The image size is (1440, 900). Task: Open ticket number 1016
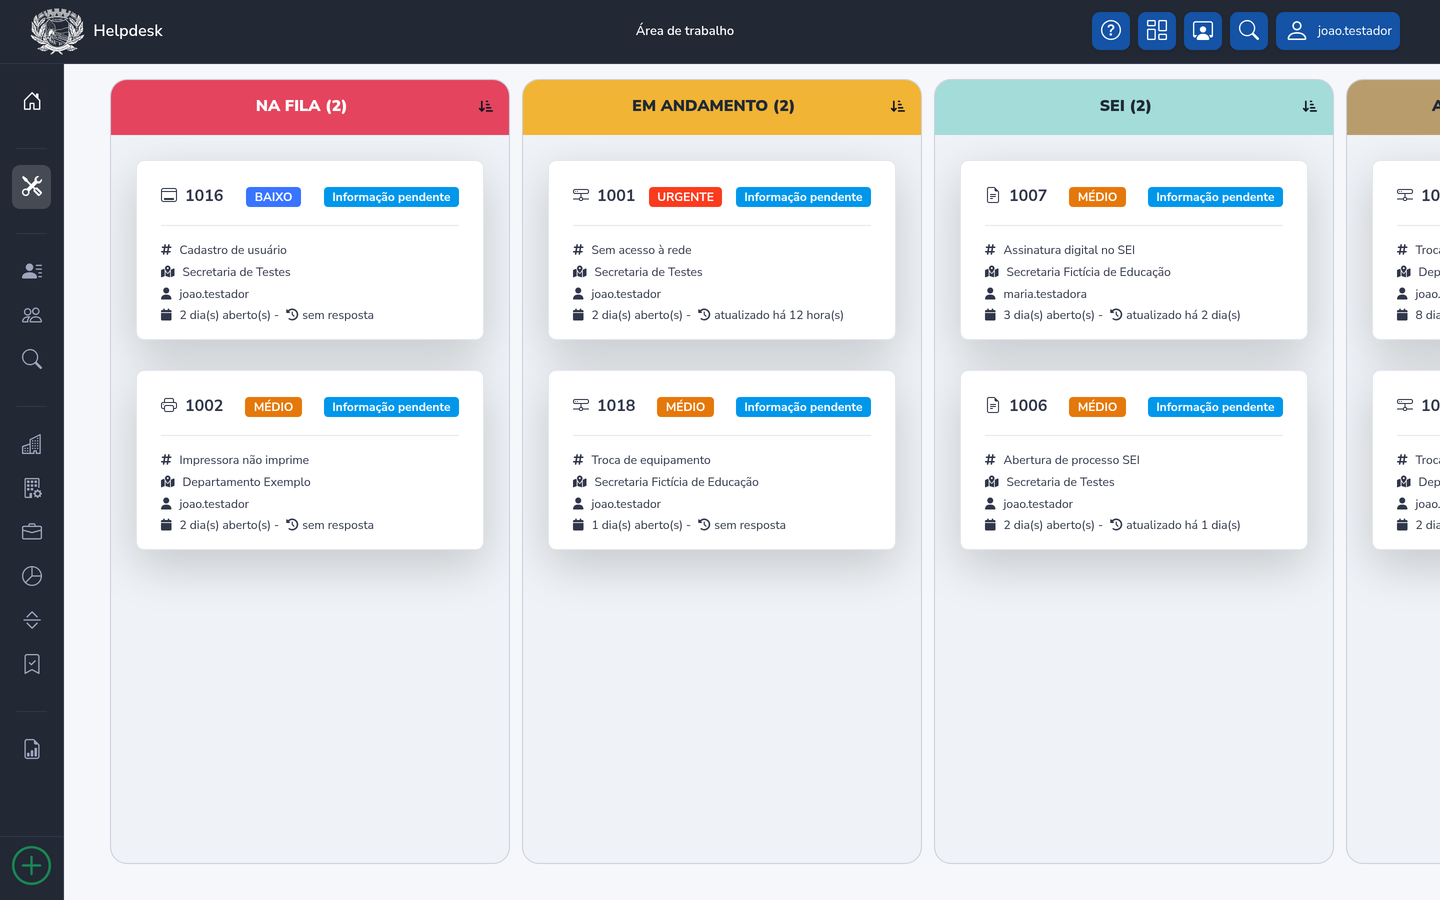(x=204, y=196)
